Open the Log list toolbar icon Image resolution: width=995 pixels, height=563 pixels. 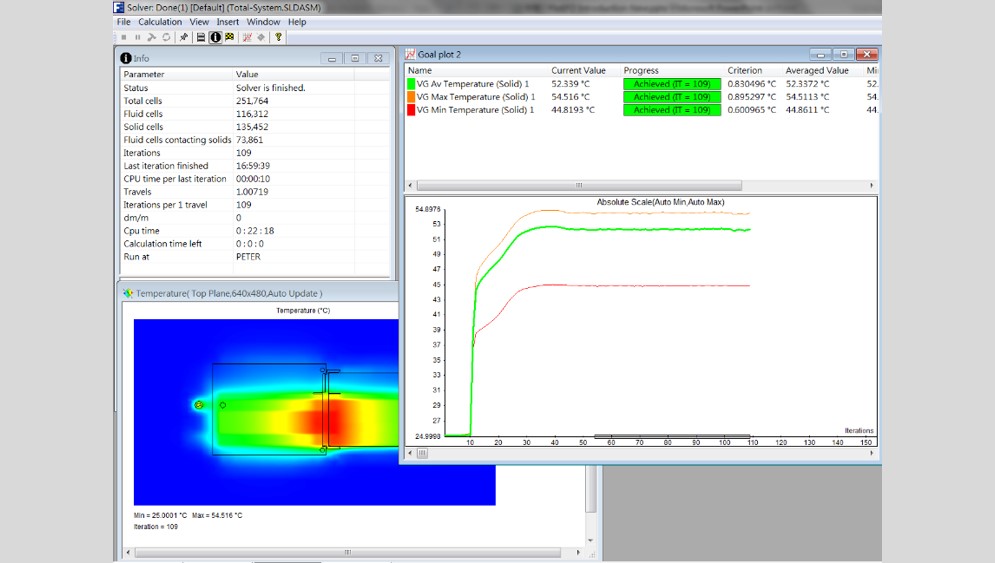tap(201, 37)
